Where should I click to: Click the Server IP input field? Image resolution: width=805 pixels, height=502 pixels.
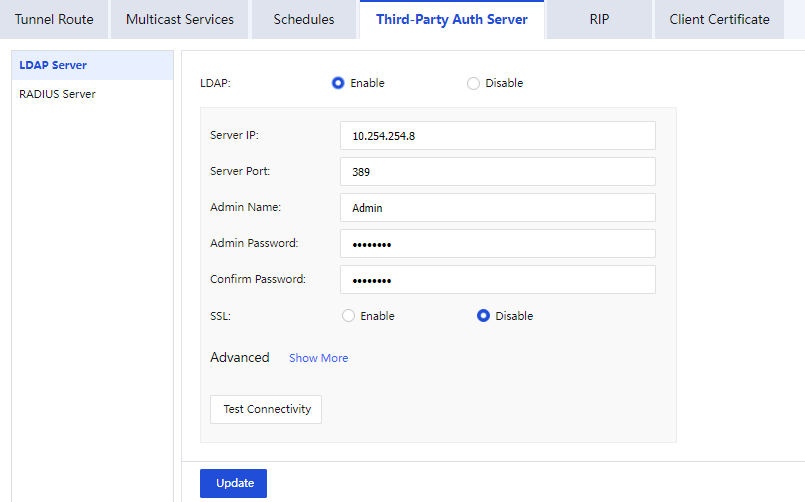point(497,136)
